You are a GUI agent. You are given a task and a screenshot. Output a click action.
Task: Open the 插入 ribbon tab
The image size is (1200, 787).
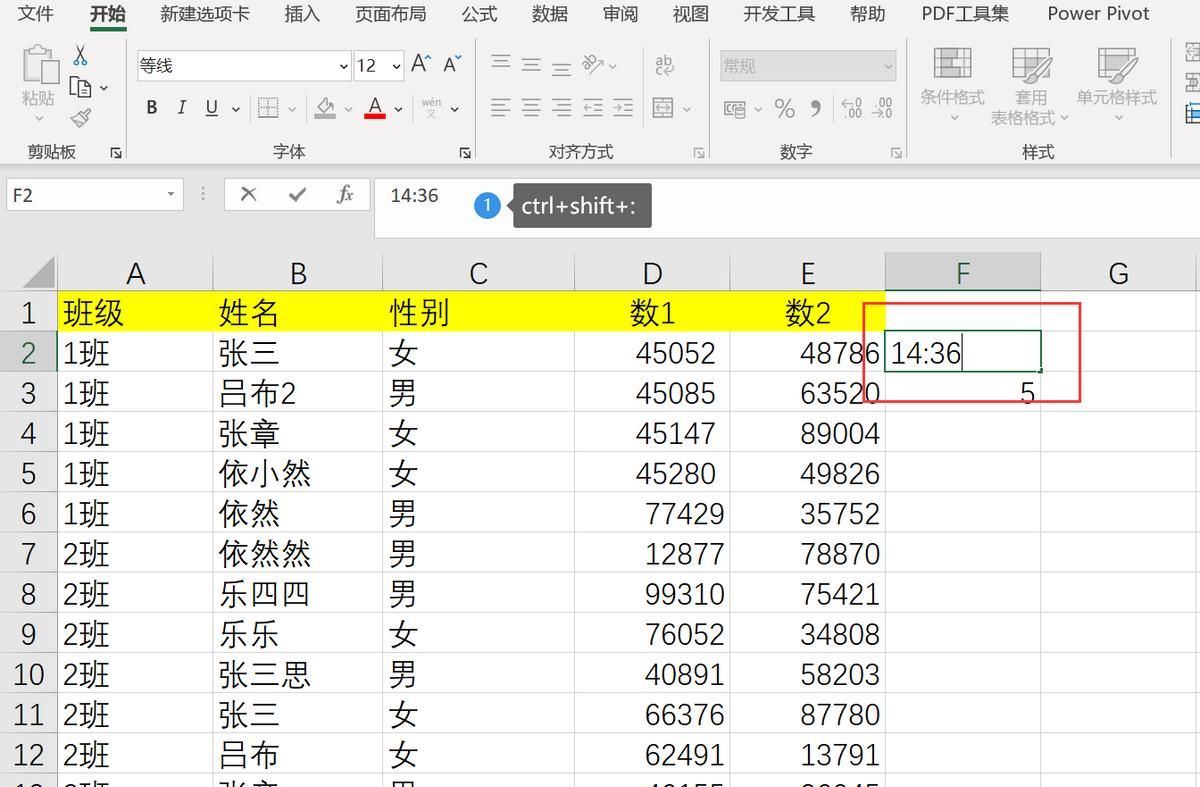tap(302, 14)
